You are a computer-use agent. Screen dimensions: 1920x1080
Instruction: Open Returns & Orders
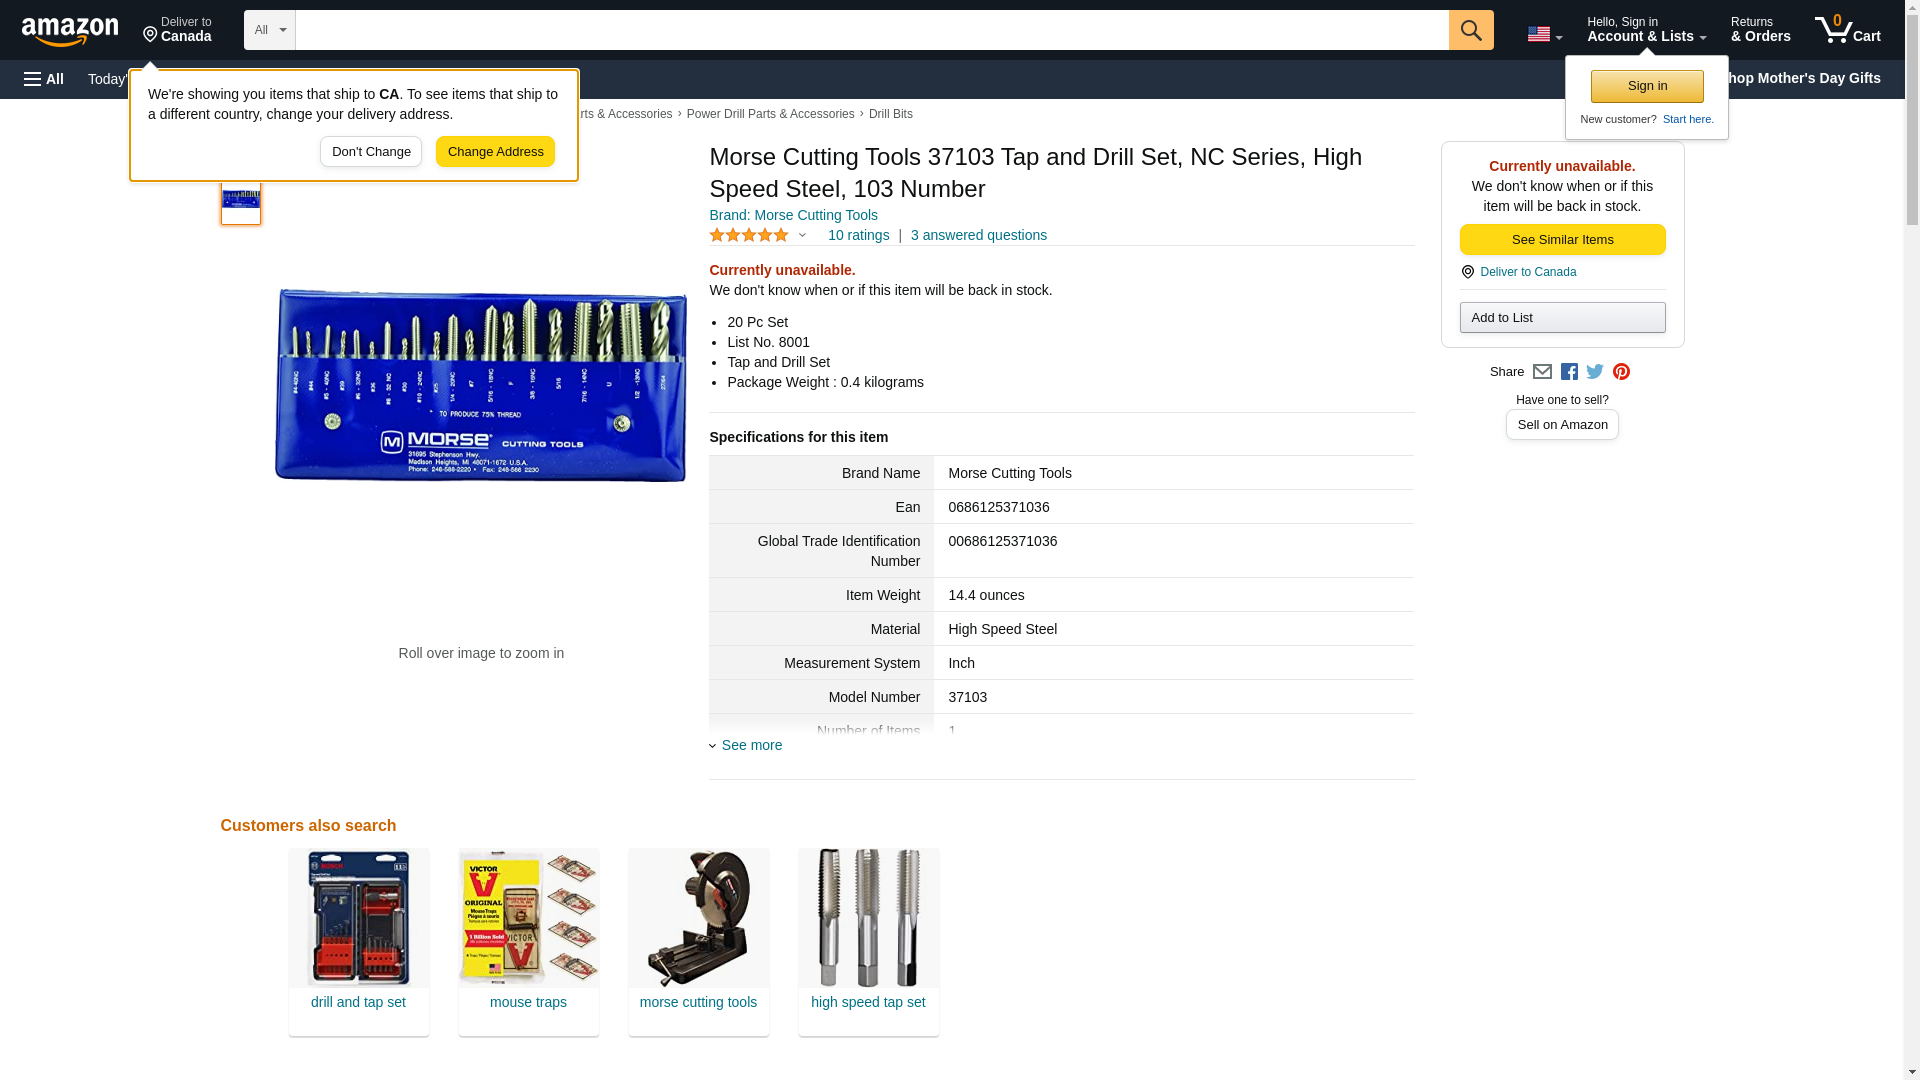(1760, 30)
